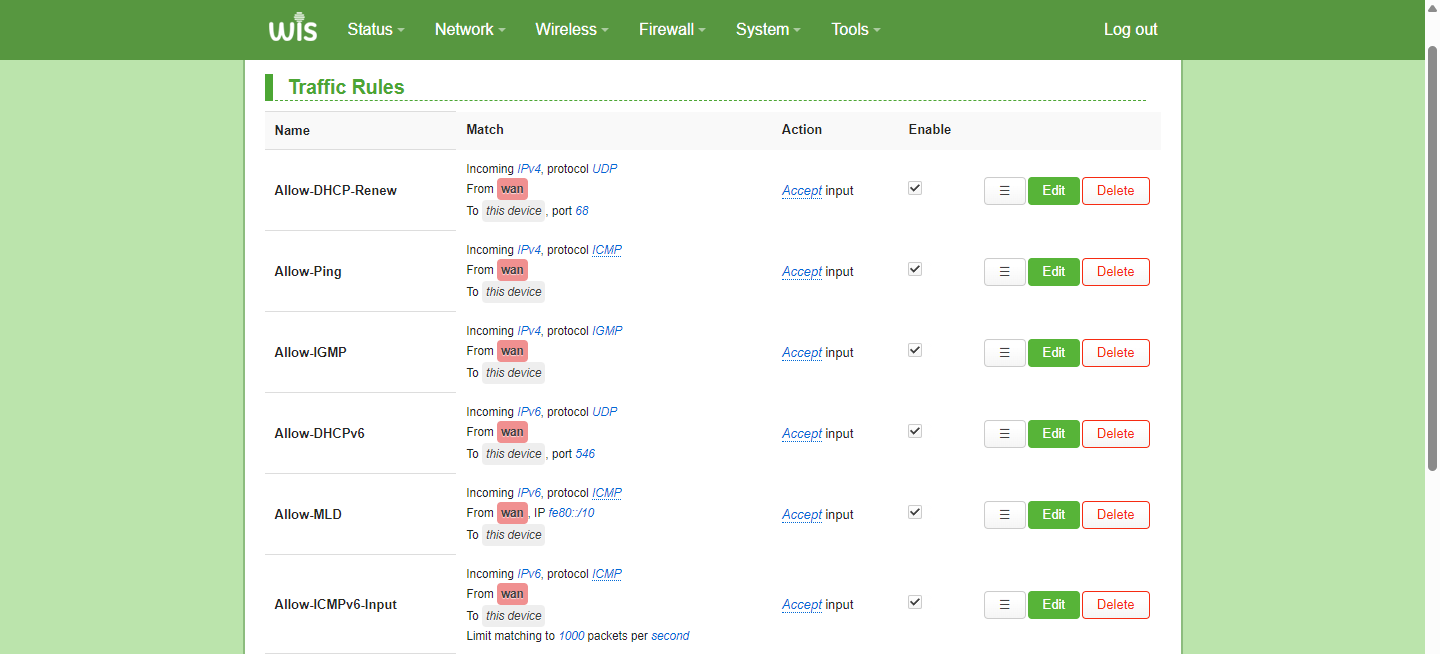Delete the Allow-MLD rule
Screen dimensions: 1440x654
(x=1116, y=515)
